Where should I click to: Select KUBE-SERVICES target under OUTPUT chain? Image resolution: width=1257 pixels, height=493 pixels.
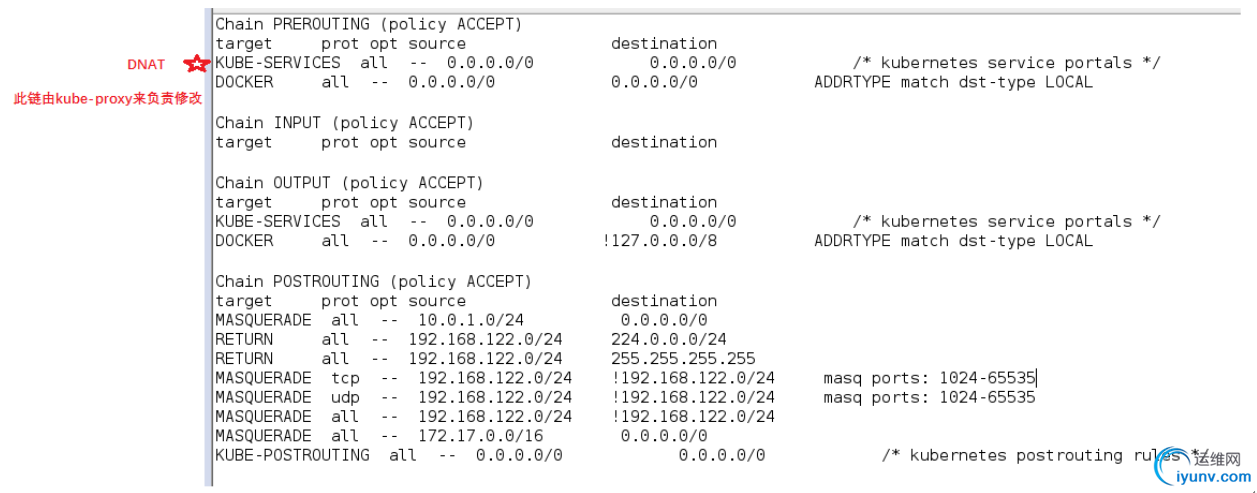[x=278, y=221]
